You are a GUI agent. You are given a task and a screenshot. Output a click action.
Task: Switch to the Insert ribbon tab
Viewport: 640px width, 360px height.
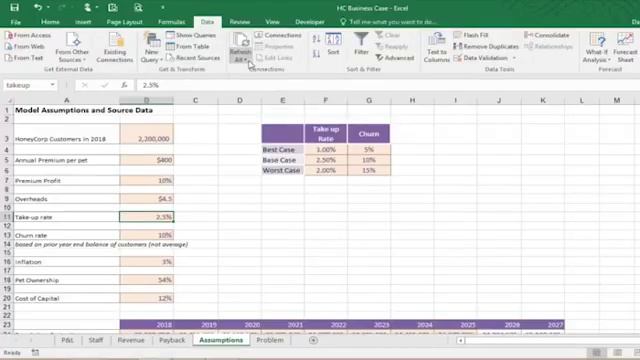(x=83, y=22)
